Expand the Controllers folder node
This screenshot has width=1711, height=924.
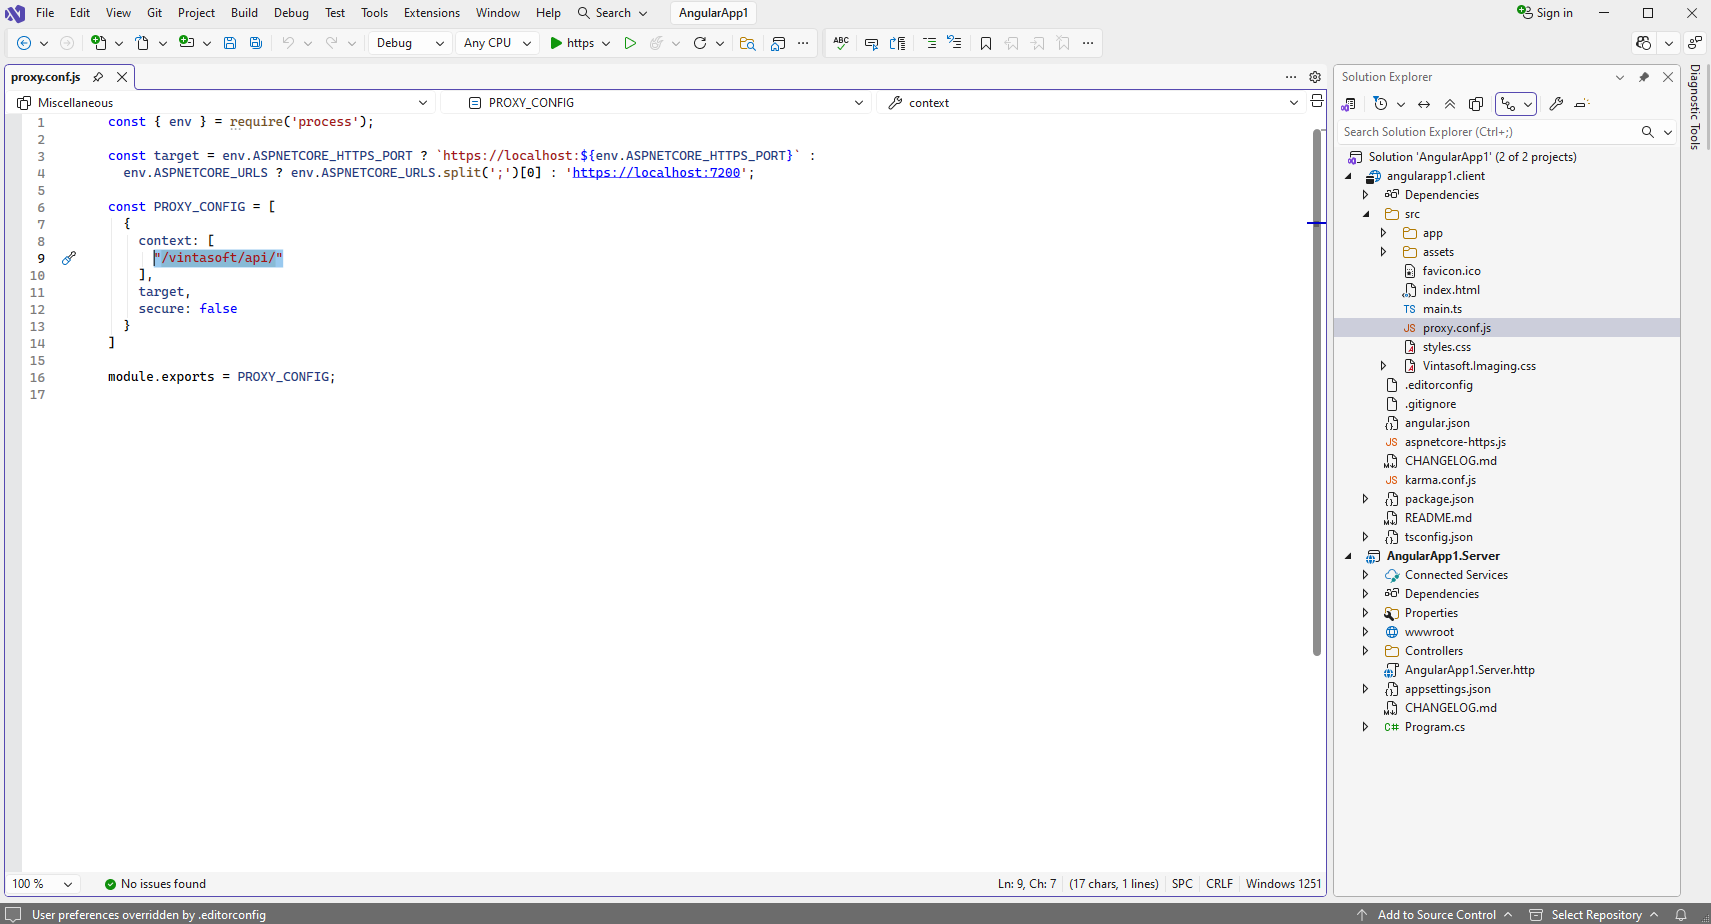click(x=1366, y=651)
